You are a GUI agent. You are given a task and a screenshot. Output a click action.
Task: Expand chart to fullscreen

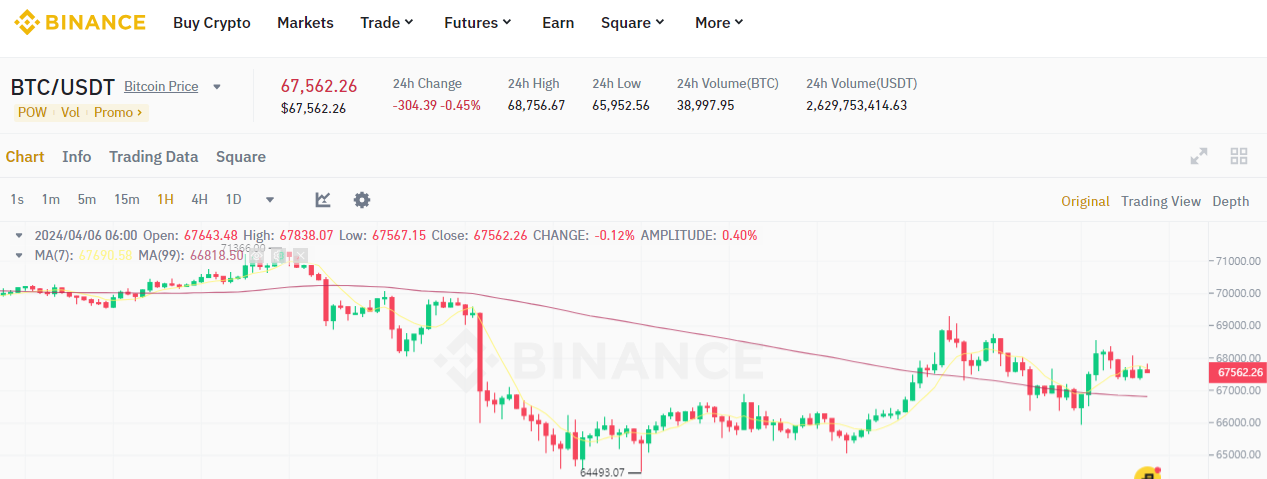coord(1198,156)
